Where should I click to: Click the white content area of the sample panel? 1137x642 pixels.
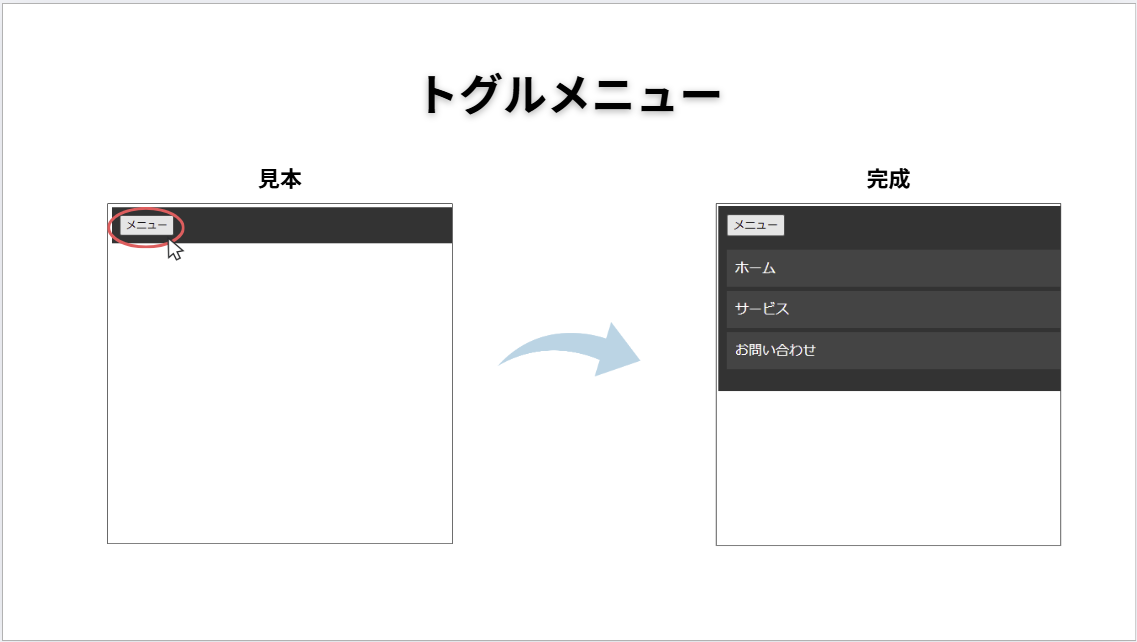click(x=282, y=400)
